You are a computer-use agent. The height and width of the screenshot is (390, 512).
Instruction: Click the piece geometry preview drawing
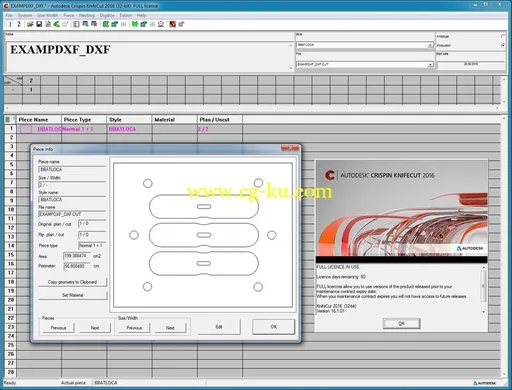tap(203, 235)
